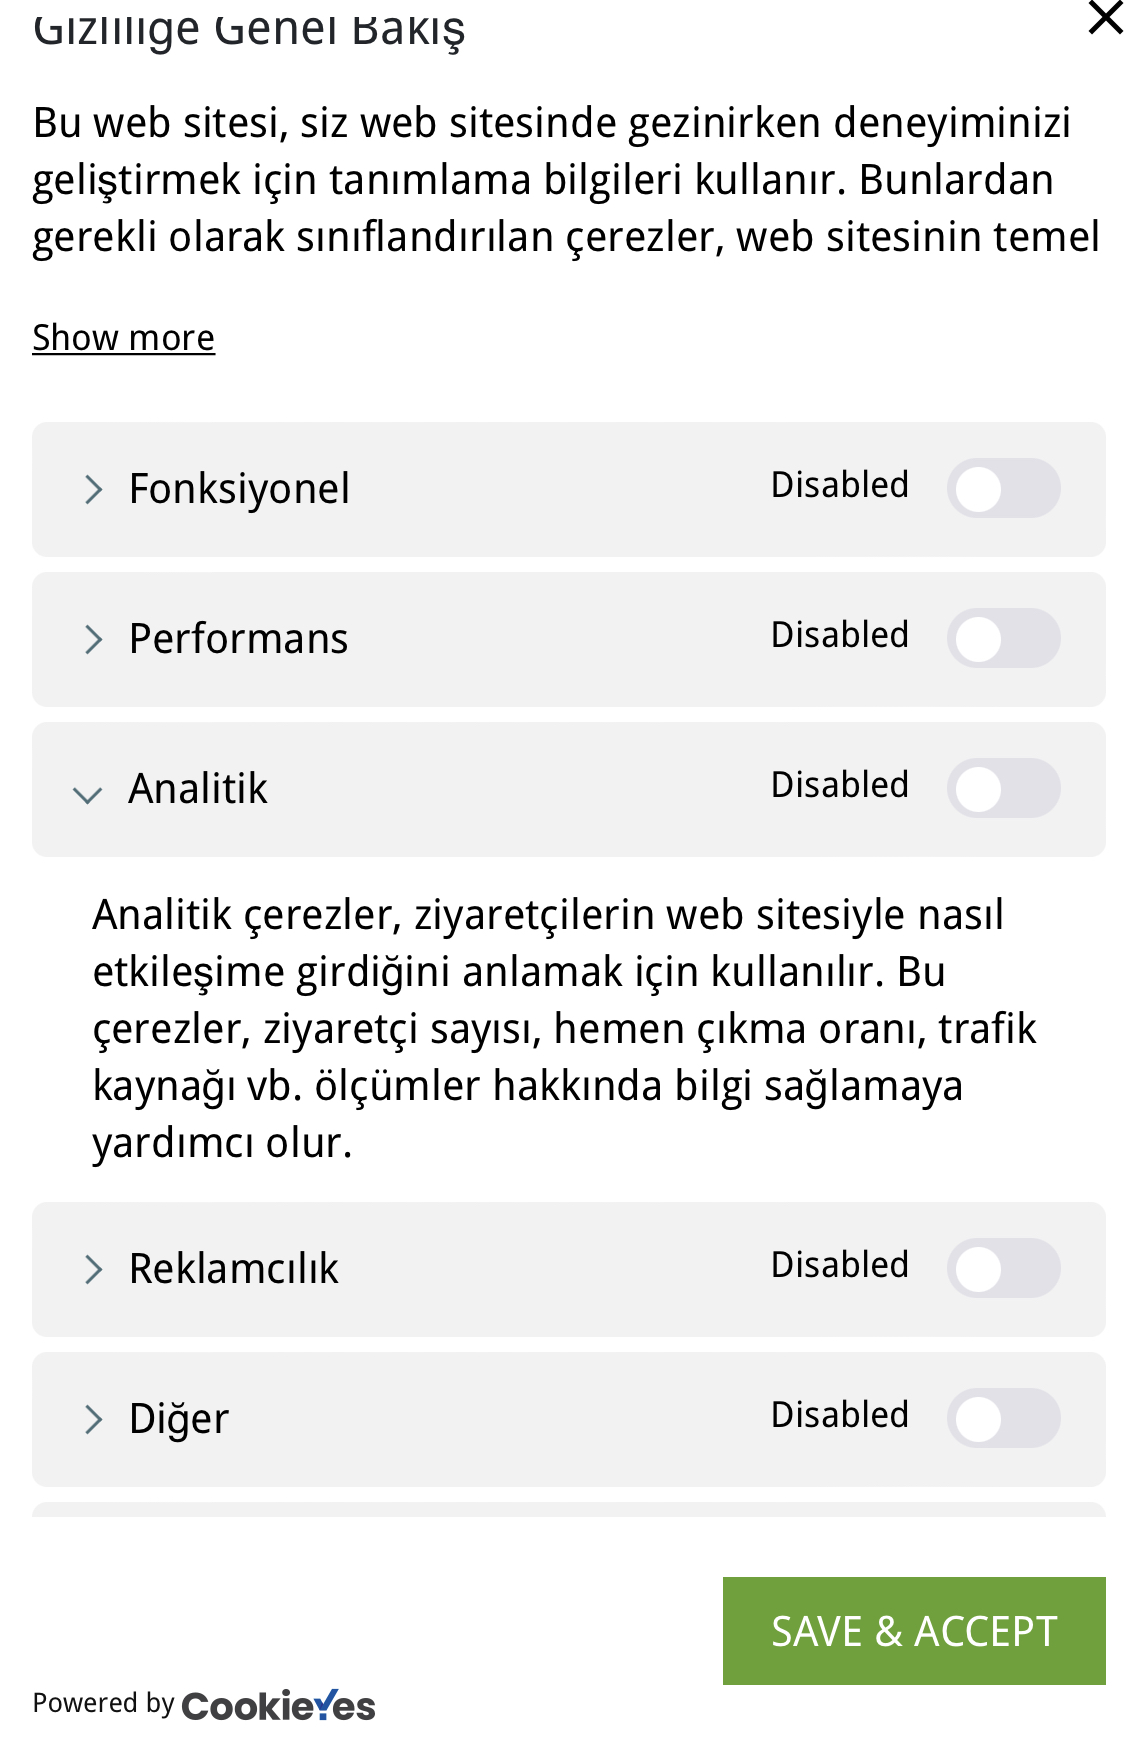Enable the Reklamcılık cookies toggle
1148x1754 pixels.
pyautogui.click(x=1003, y=1268)
